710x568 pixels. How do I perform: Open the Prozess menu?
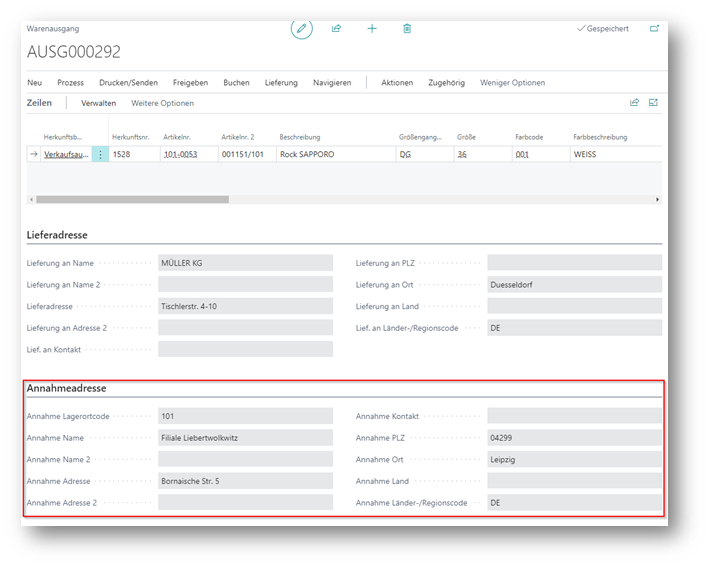70,82
